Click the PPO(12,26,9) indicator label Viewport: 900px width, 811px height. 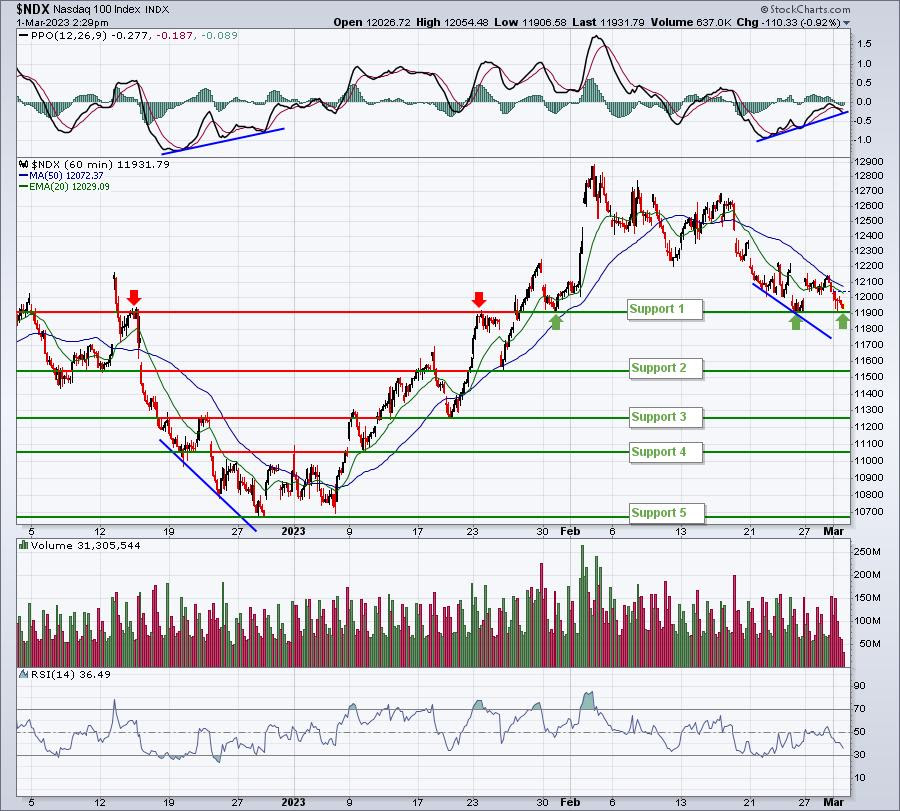pyautogui.click(x=69, y=35)
